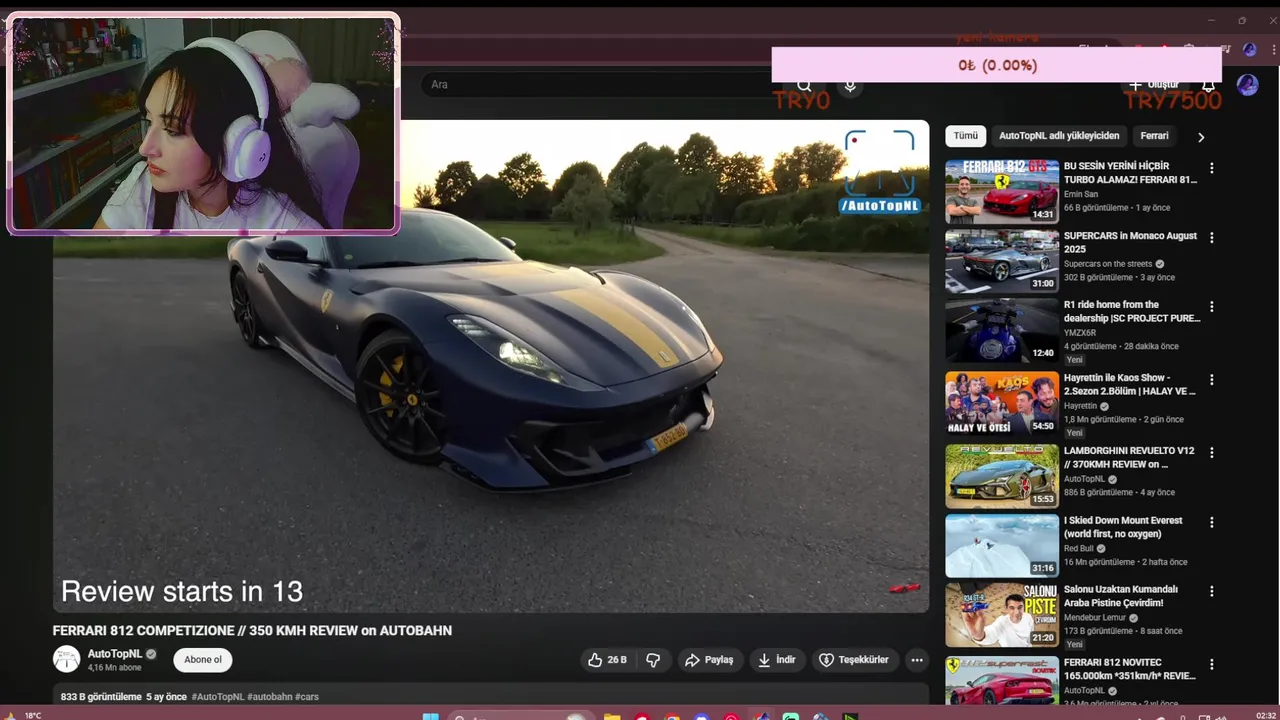Click 'Red Bull' channel name
Viewport: 1280px width, 720px height.
1079,548
